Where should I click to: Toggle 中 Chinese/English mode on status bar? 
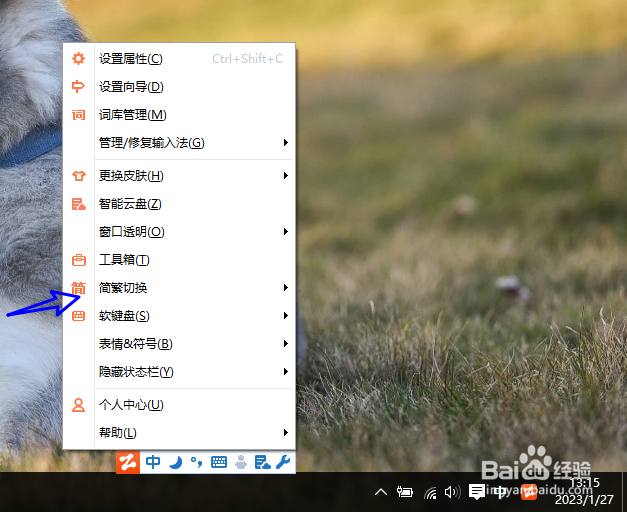(153, 462)
